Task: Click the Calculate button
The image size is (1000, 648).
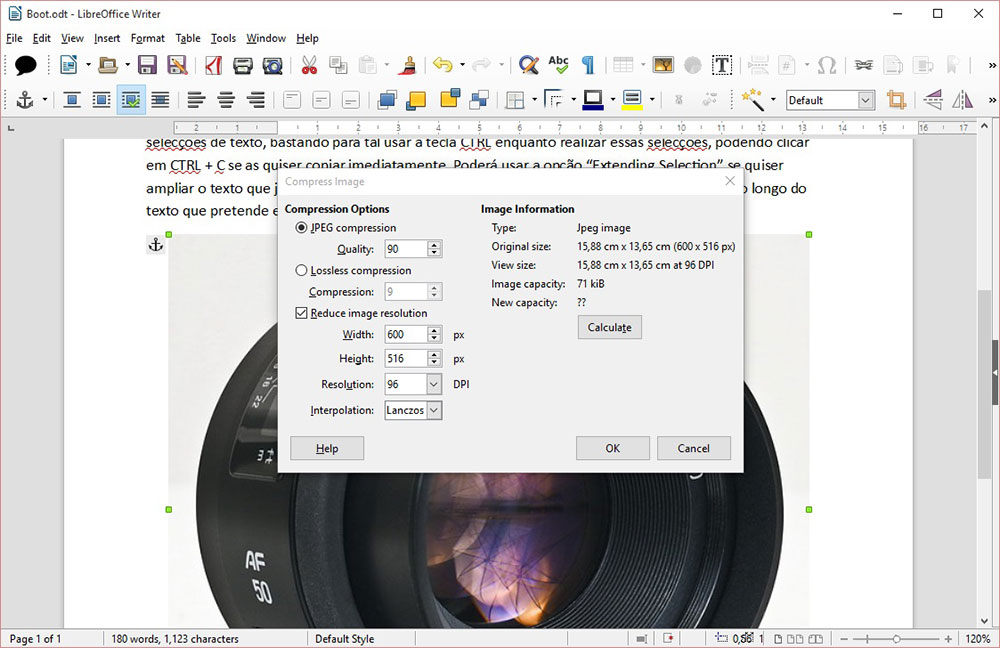Action: (x=610, y=327)
